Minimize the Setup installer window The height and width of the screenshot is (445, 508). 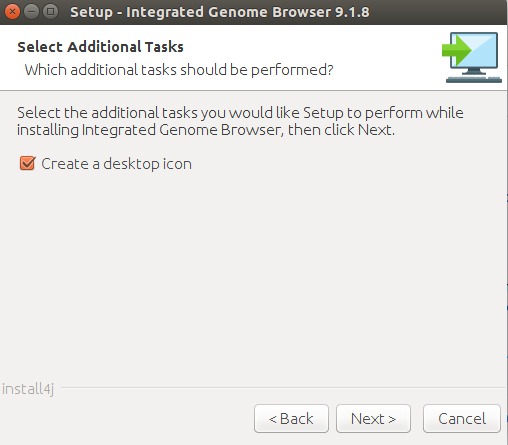pyautogui.click(x=31, y=12)
